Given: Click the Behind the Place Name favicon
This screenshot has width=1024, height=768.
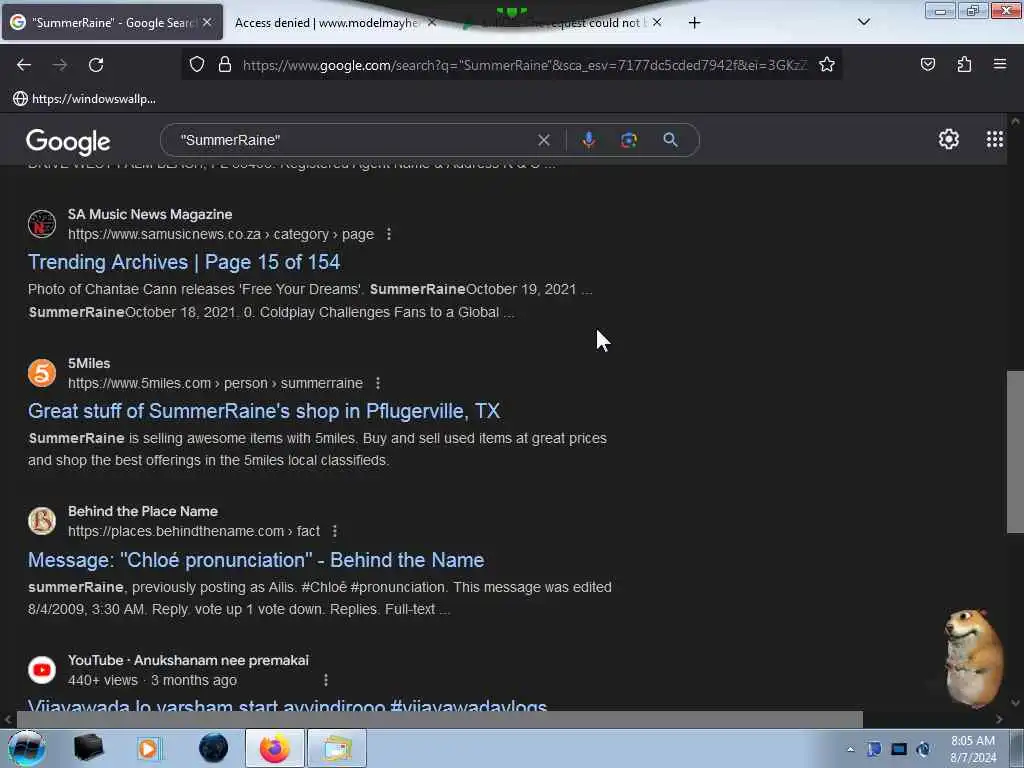Looking at the screenshot, I should [x=42, y=521].
